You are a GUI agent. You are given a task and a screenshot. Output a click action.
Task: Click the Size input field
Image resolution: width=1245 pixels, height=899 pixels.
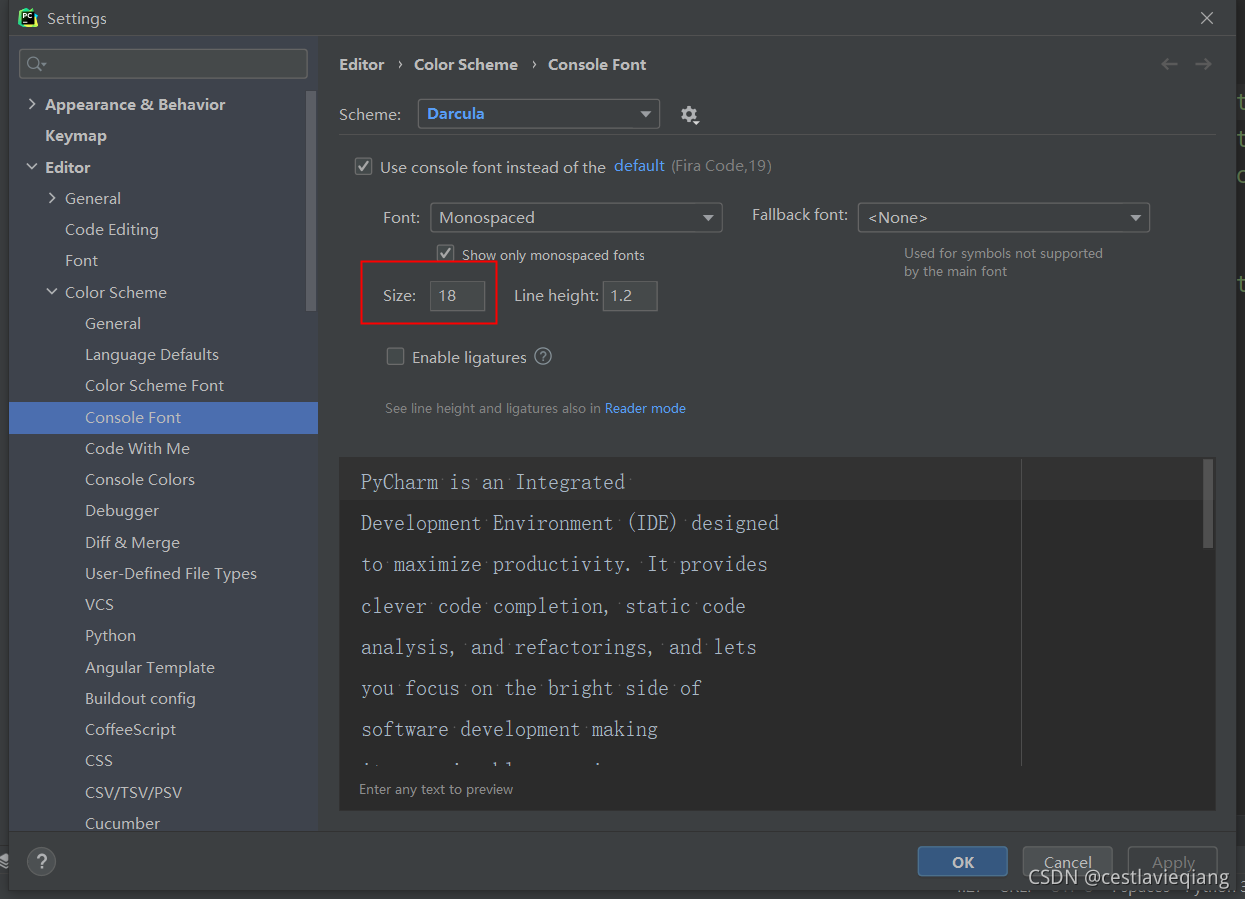(457, 295)
